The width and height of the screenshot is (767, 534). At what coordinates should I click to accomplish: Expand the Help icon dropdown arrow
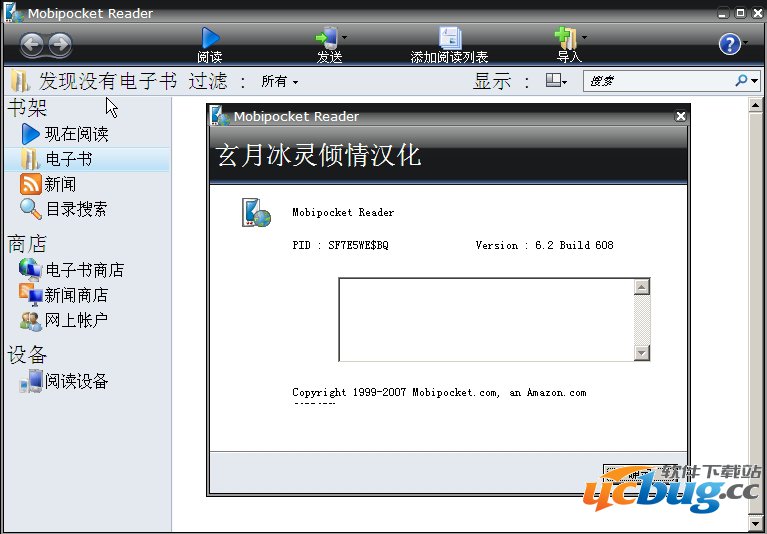tap(745, 43)
